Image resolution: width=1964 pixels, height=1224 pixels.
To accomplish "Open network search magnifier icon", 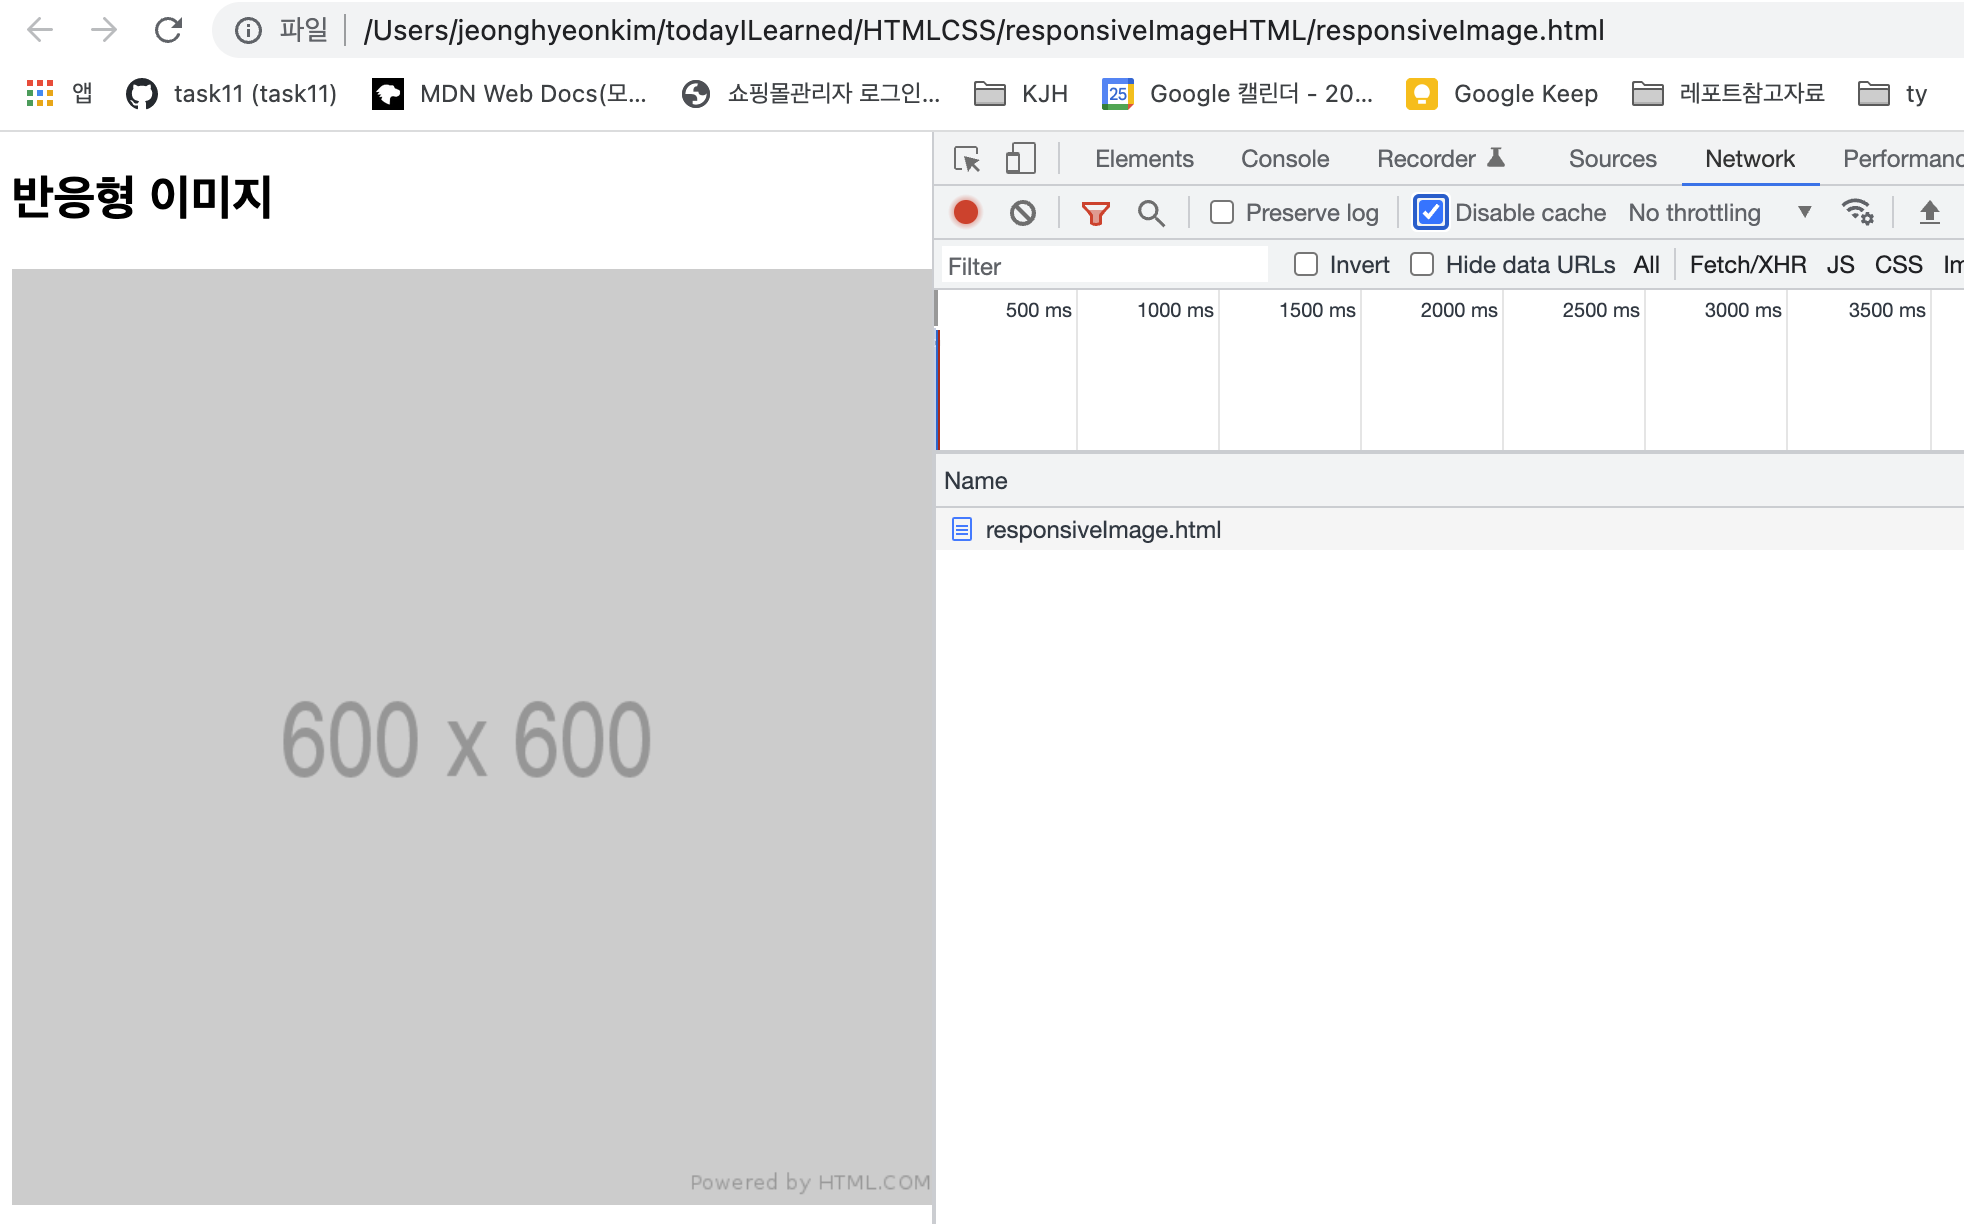I will [1151, 213].
